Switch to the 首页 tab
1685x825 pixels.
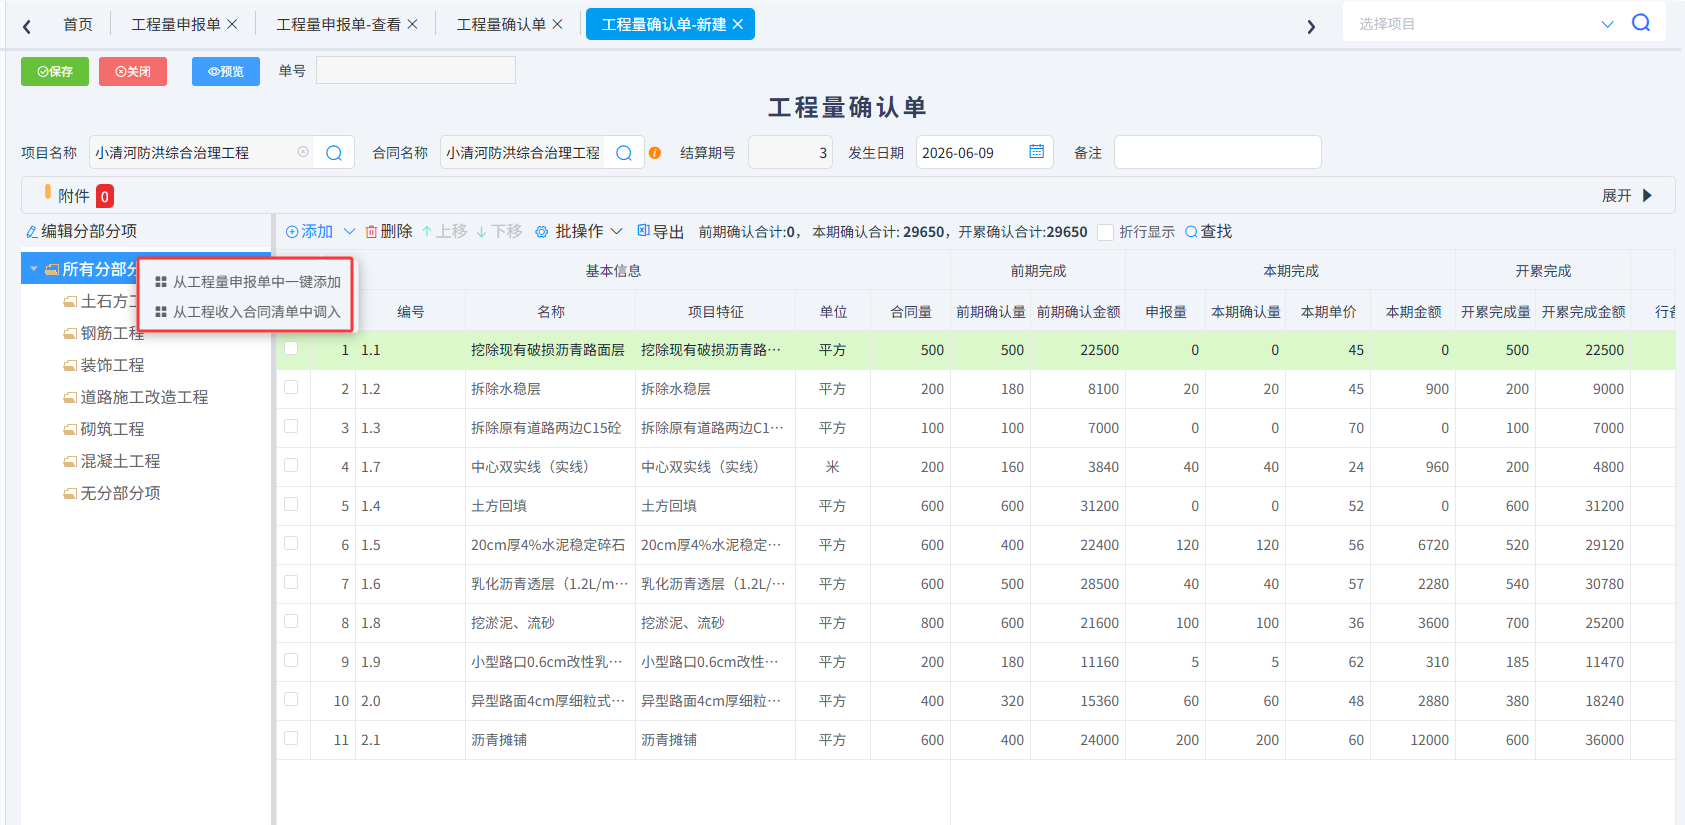[78, 24]
